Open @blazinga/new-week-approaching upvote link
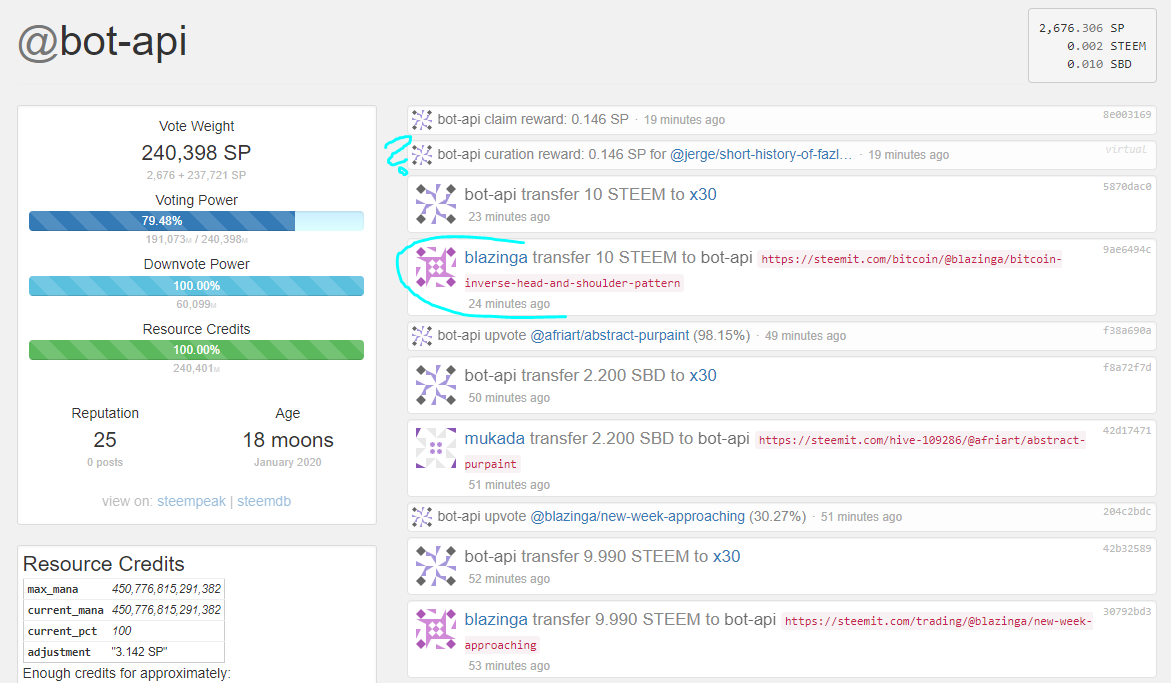The height and width of the screenshot is (683, 1171). coord(637,516)
